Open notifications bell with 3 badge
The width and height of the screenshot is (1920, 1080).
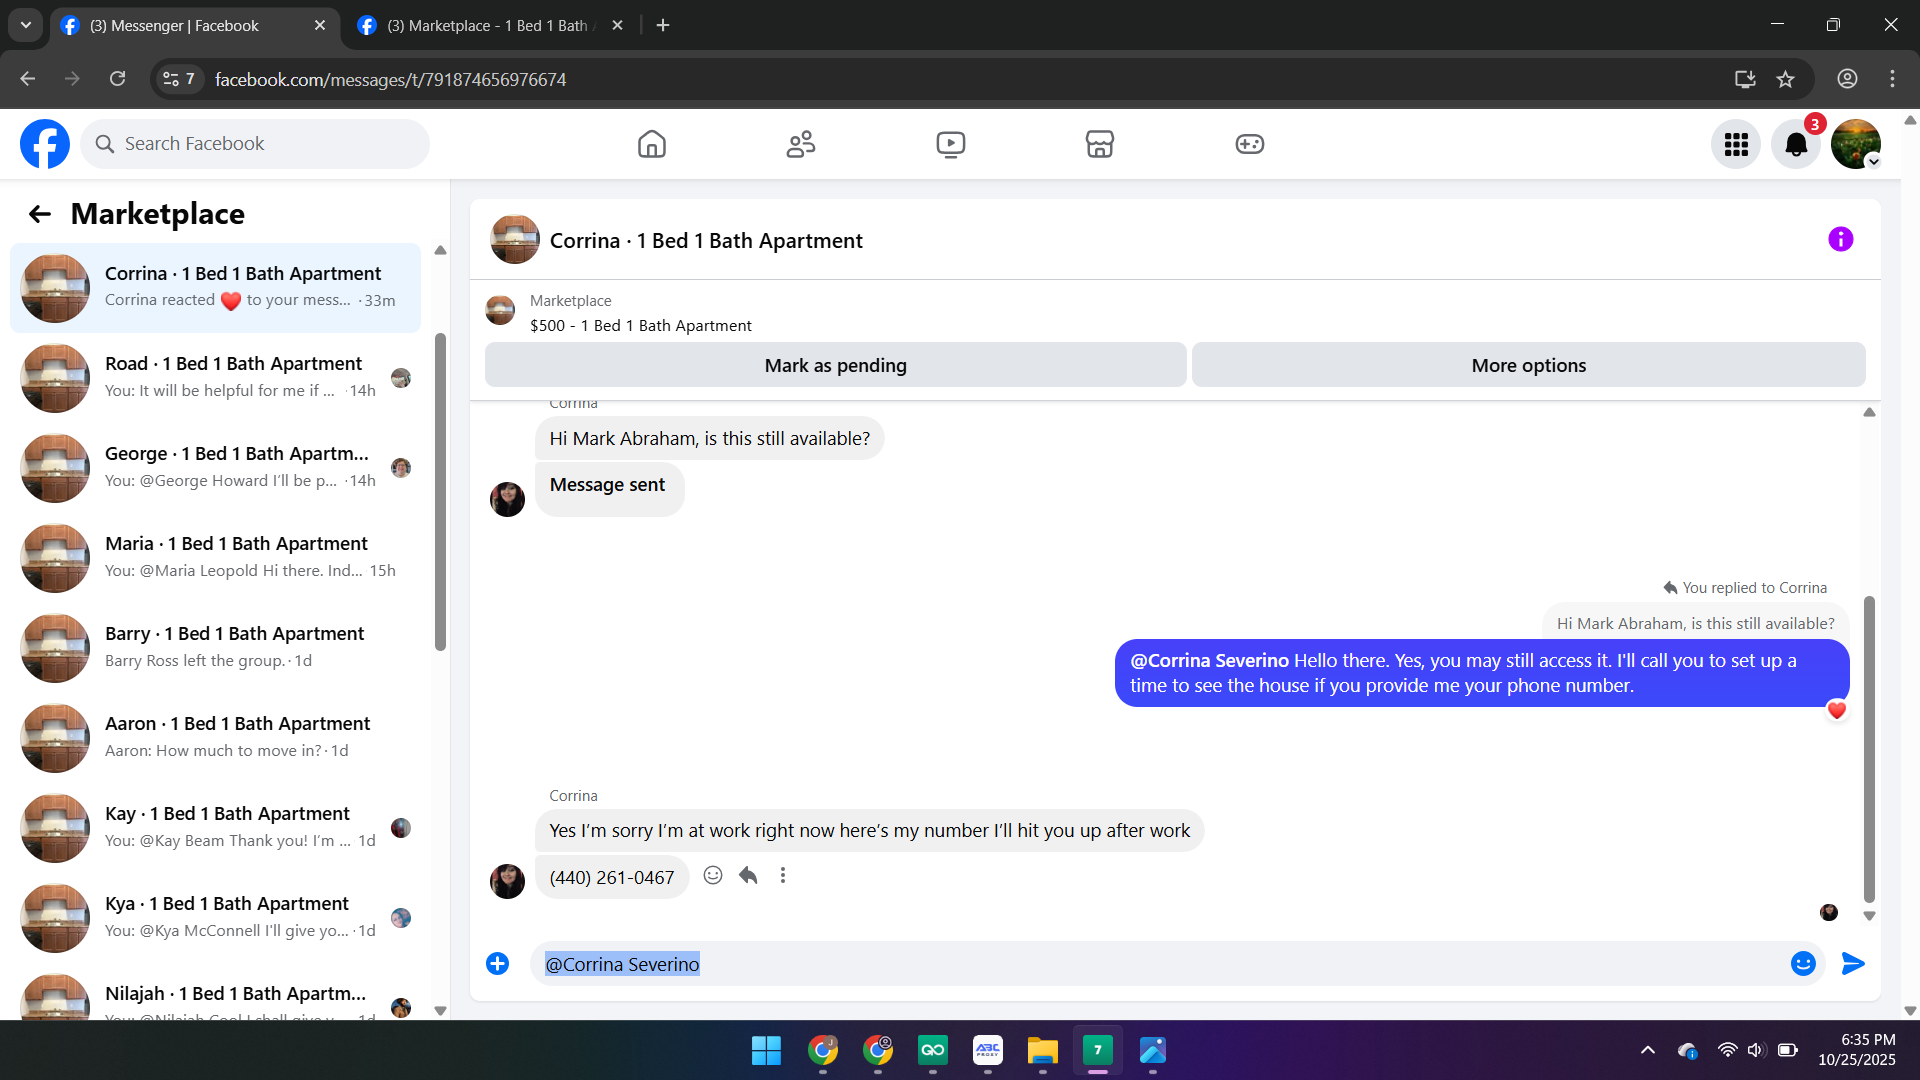pyautogui.click(x=1796, y=145)
